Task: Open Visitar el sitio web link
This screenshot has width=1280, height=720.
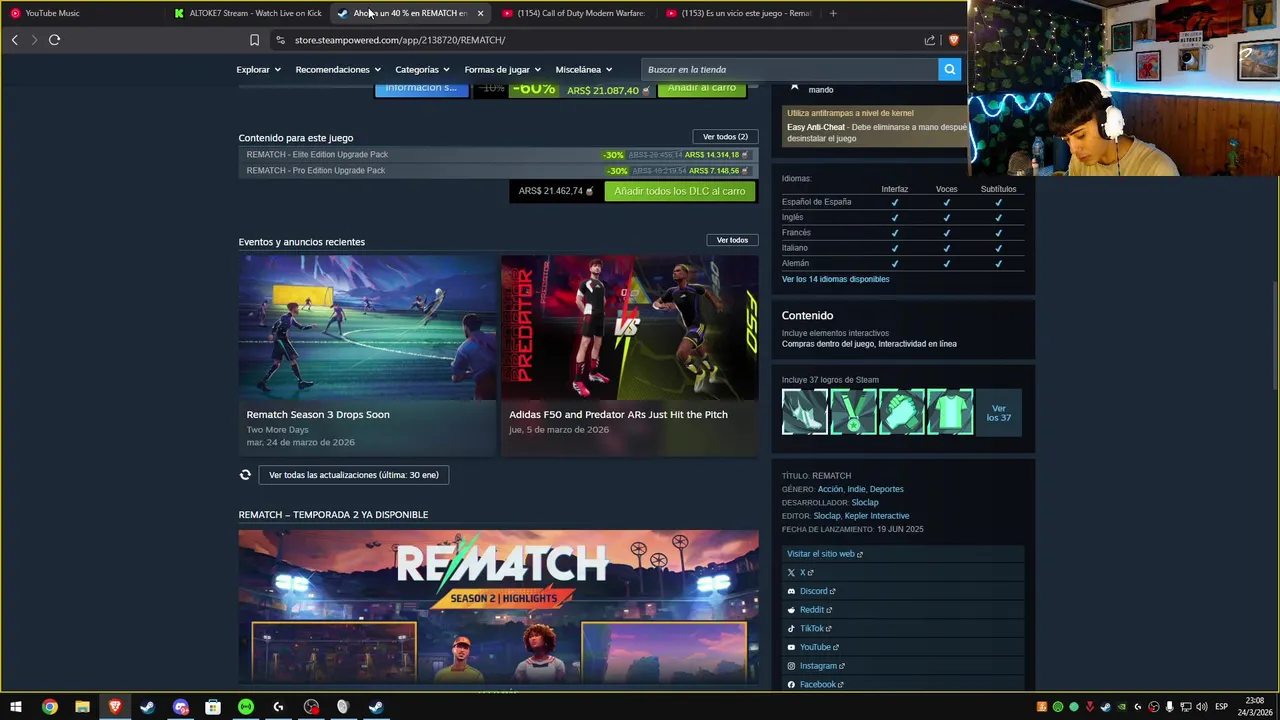Action: pos(824,554)
